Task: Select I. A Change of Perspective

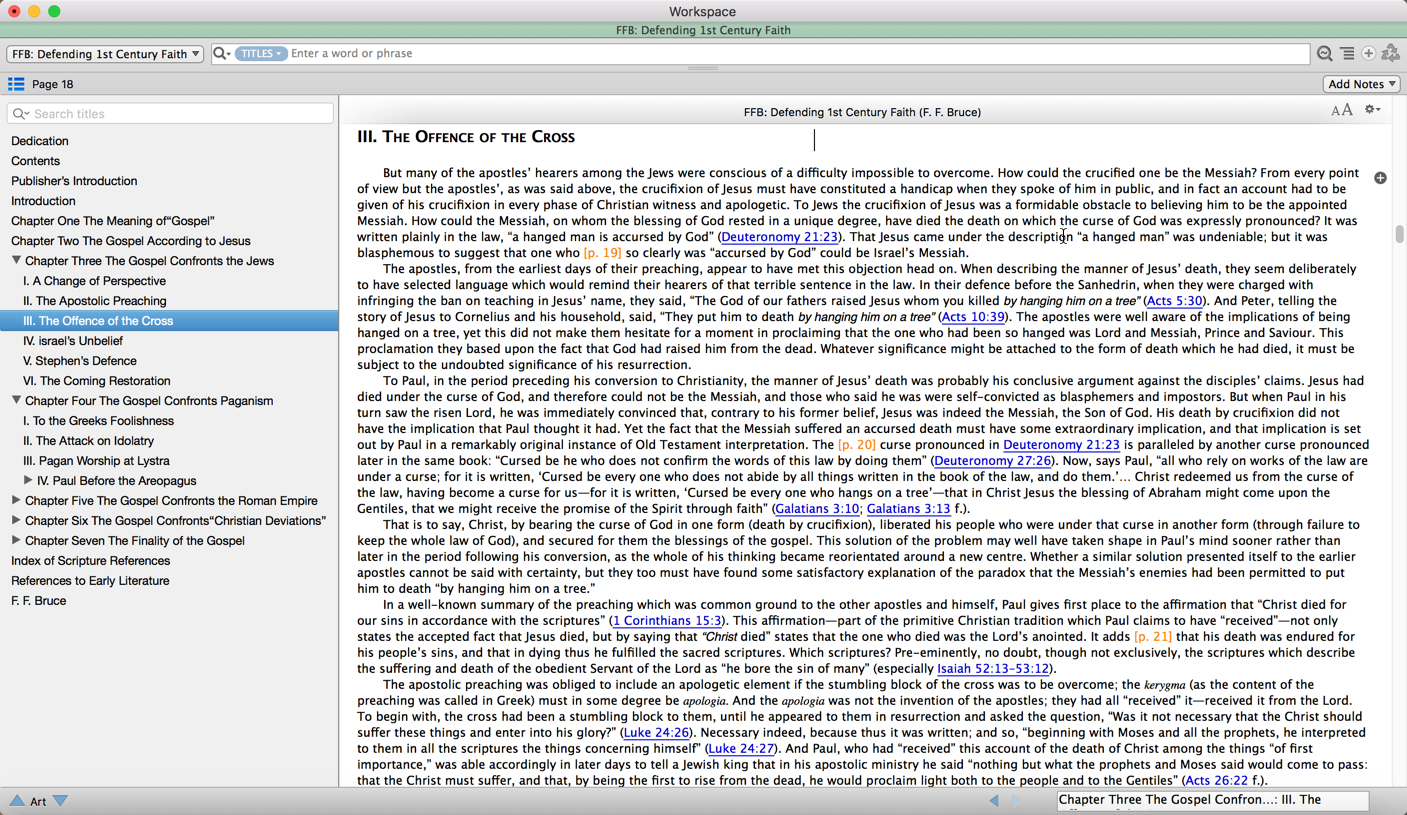Action: pos(94,281)
